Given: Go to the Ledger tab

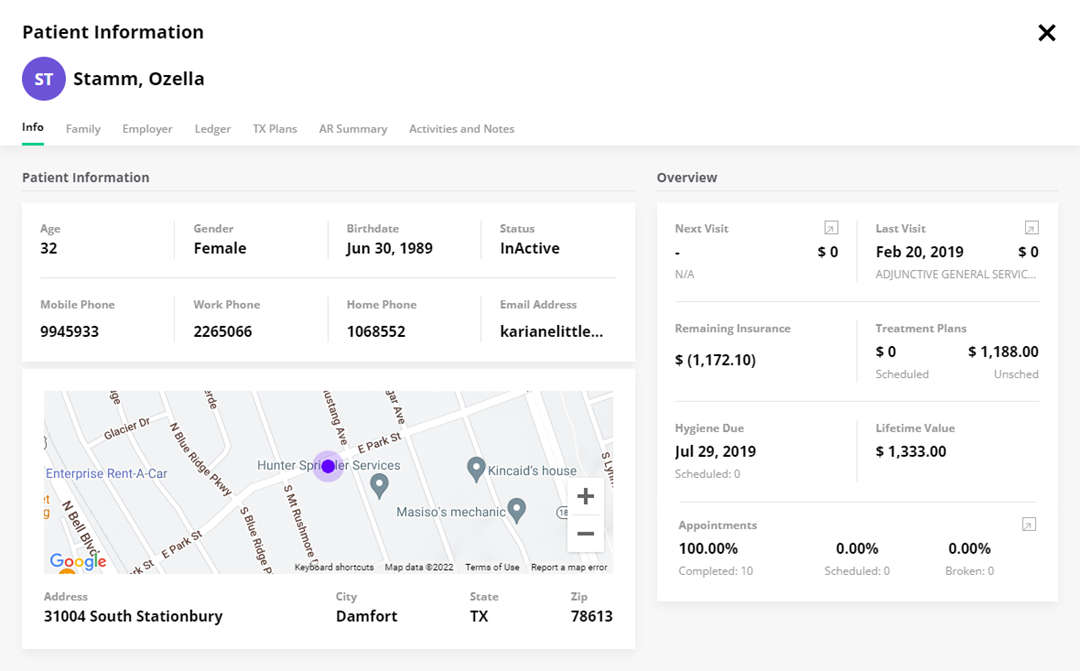Looking at the screenshot, I should 213,129.
